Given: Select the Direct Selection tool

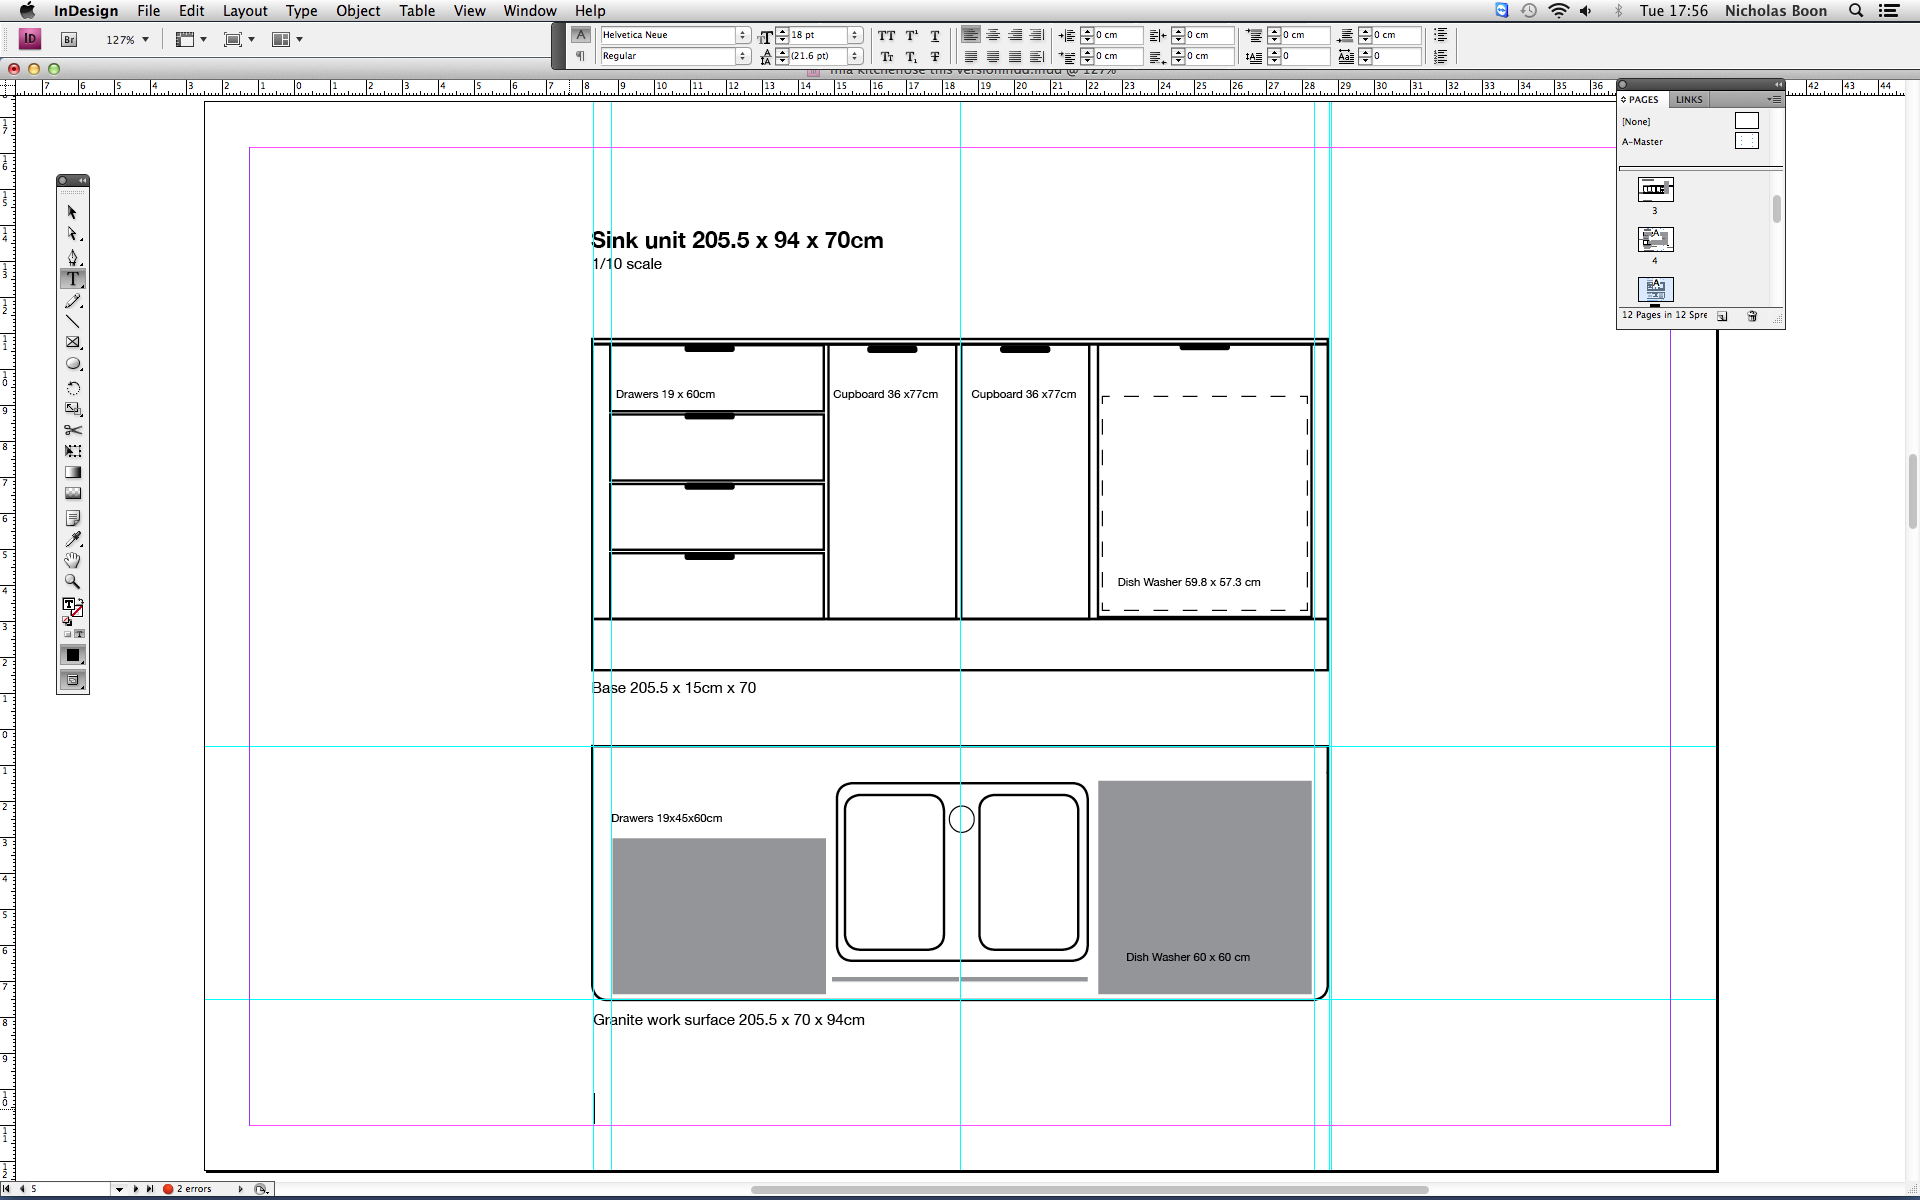Looking at the screenshot, I should (x=72, y=234).
